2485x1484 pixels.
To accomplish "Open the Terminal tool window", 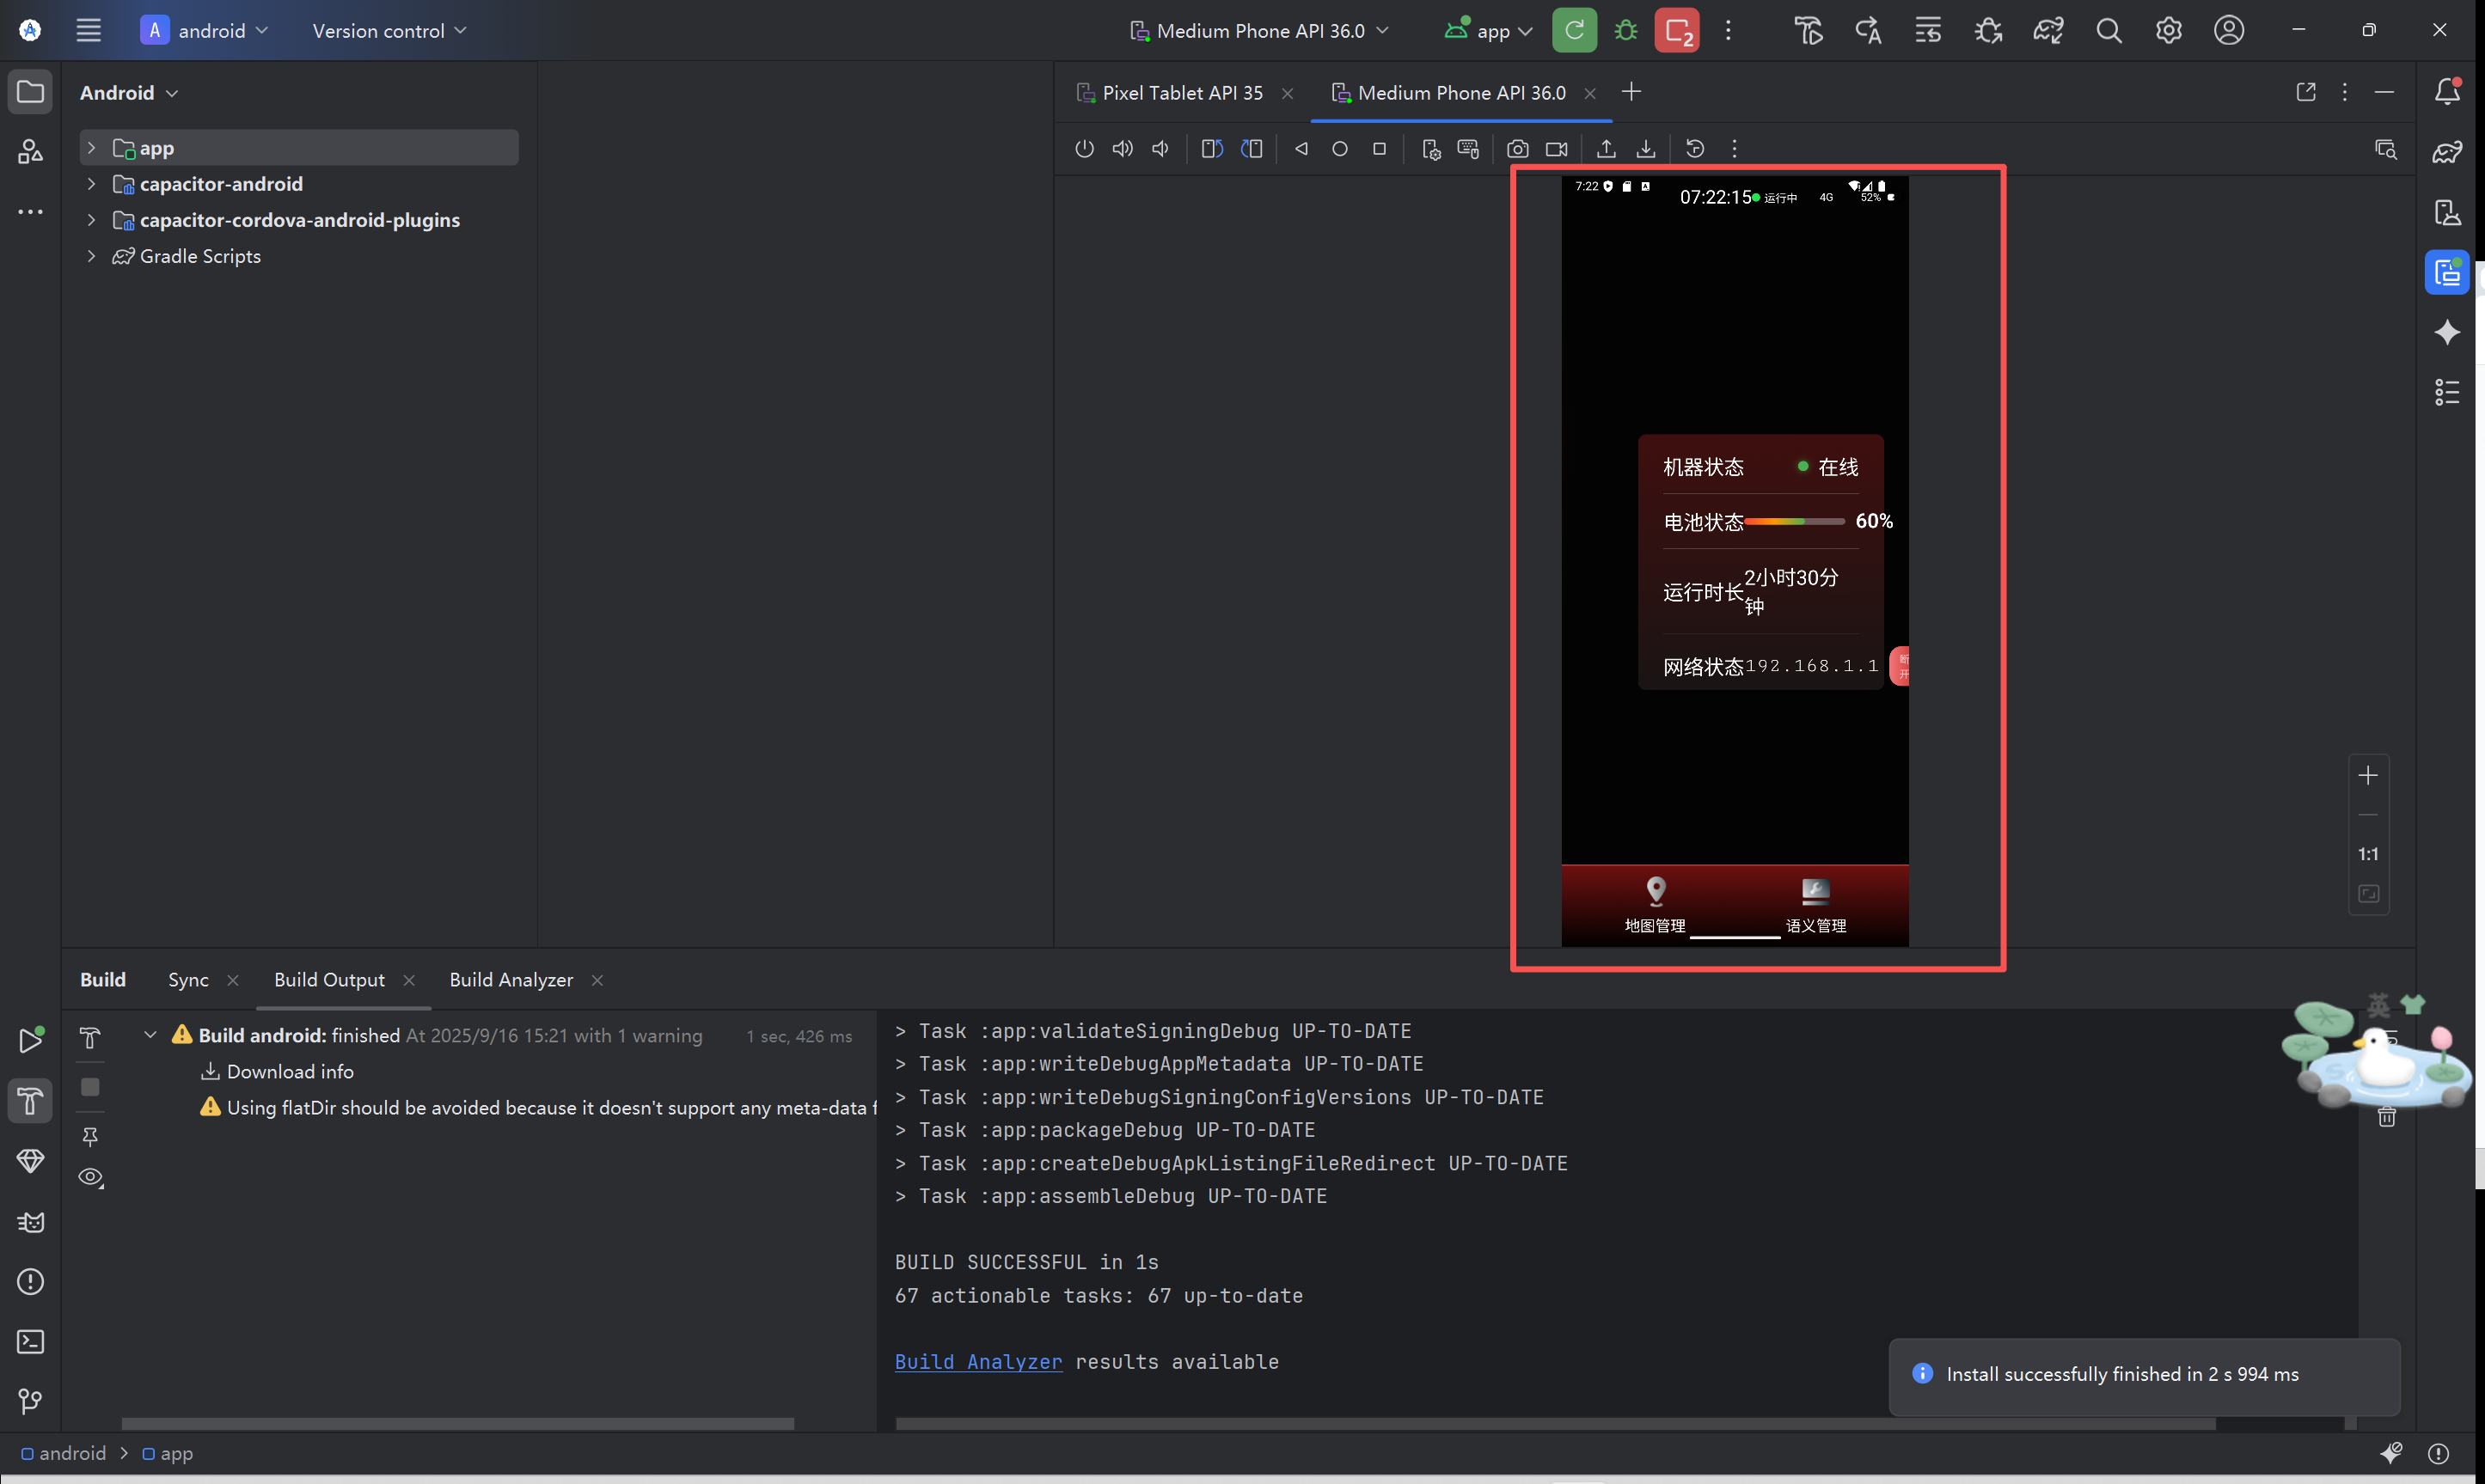I will click(x=30, y=1341).
